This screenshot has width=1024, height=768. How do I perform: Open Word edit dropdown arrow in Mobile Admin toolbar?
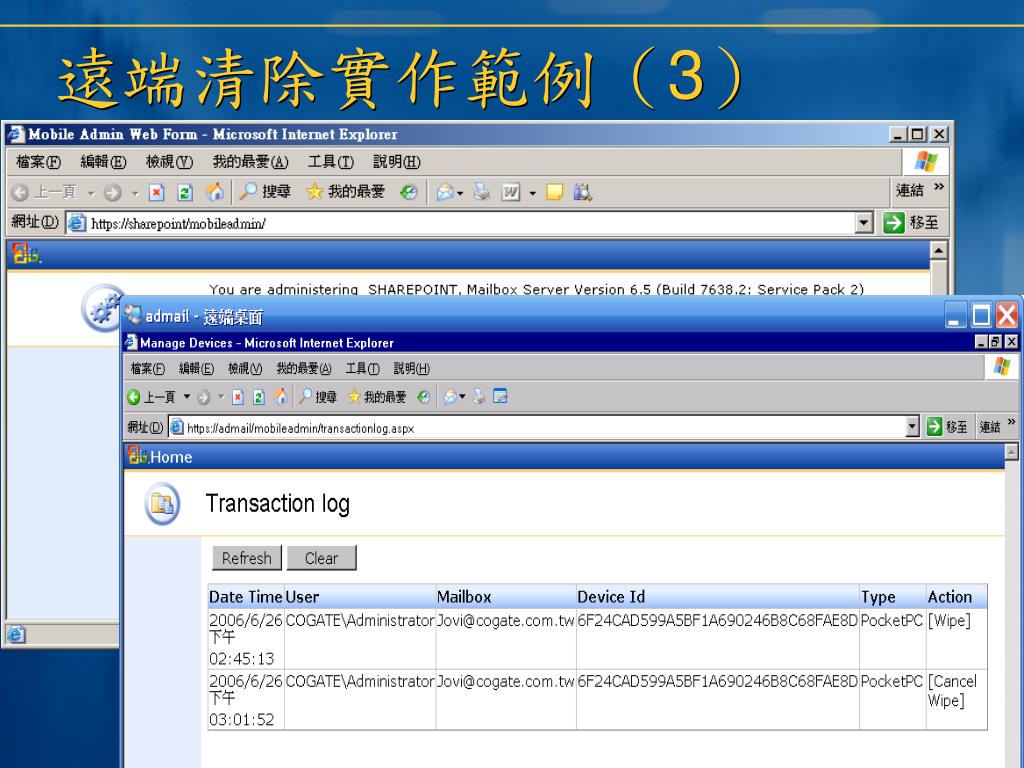(532, 193)
